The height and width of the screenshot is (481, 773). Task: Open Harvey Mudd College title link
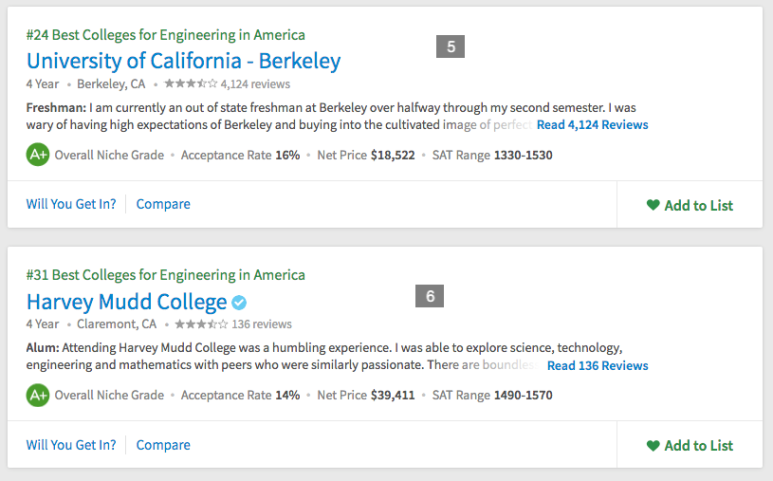tap(127, 302)
